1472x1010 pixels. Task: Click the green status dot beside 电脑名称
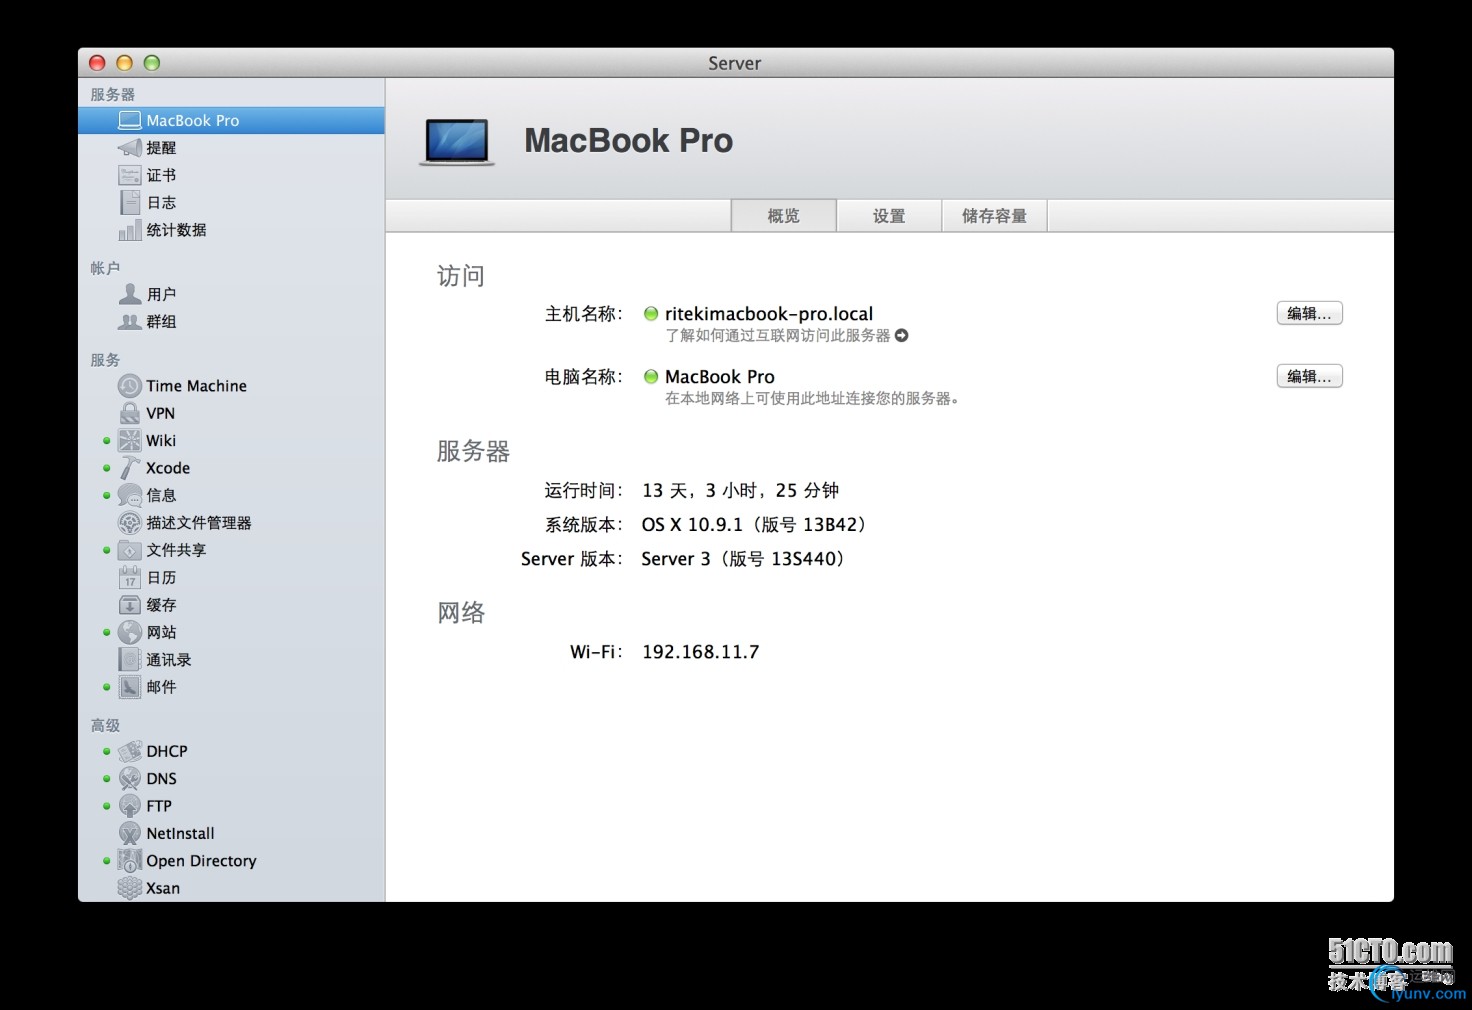pos(651,377)
